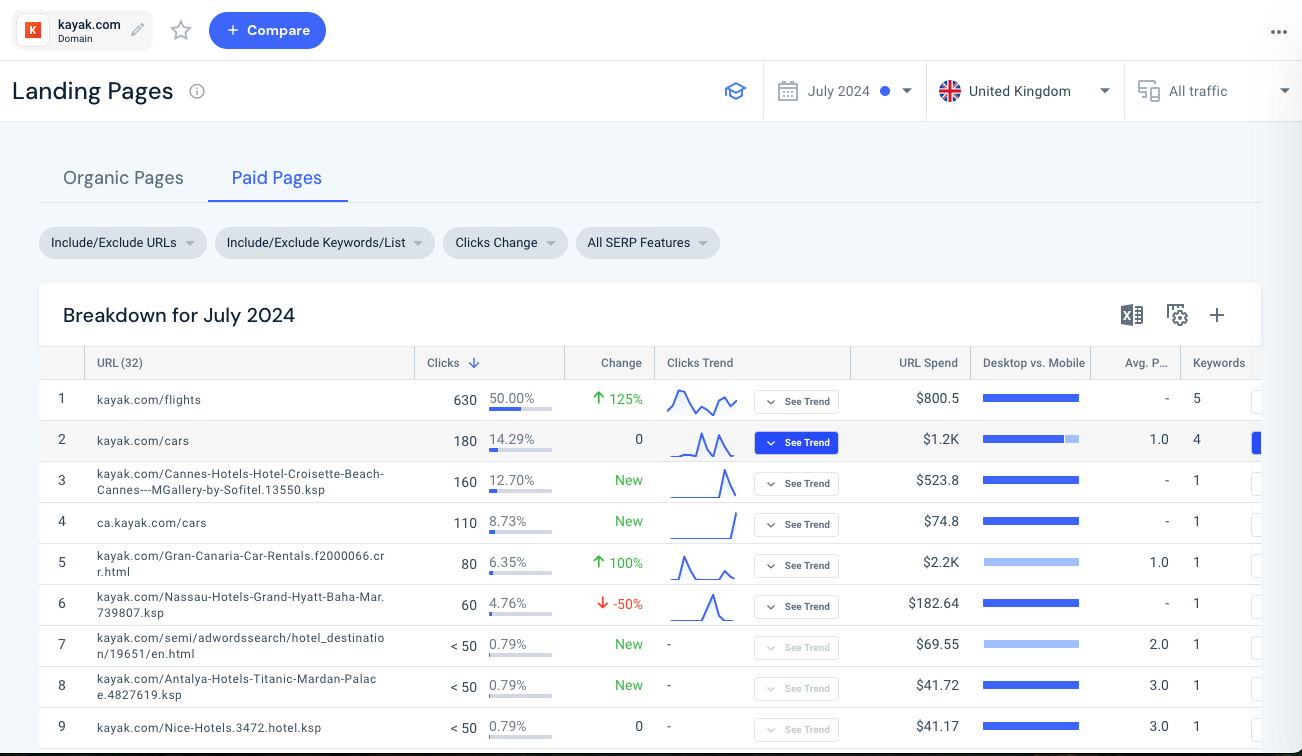Open the graduation cap learning icon
This screenshot has height=756, width=1302.
(735, 91)
